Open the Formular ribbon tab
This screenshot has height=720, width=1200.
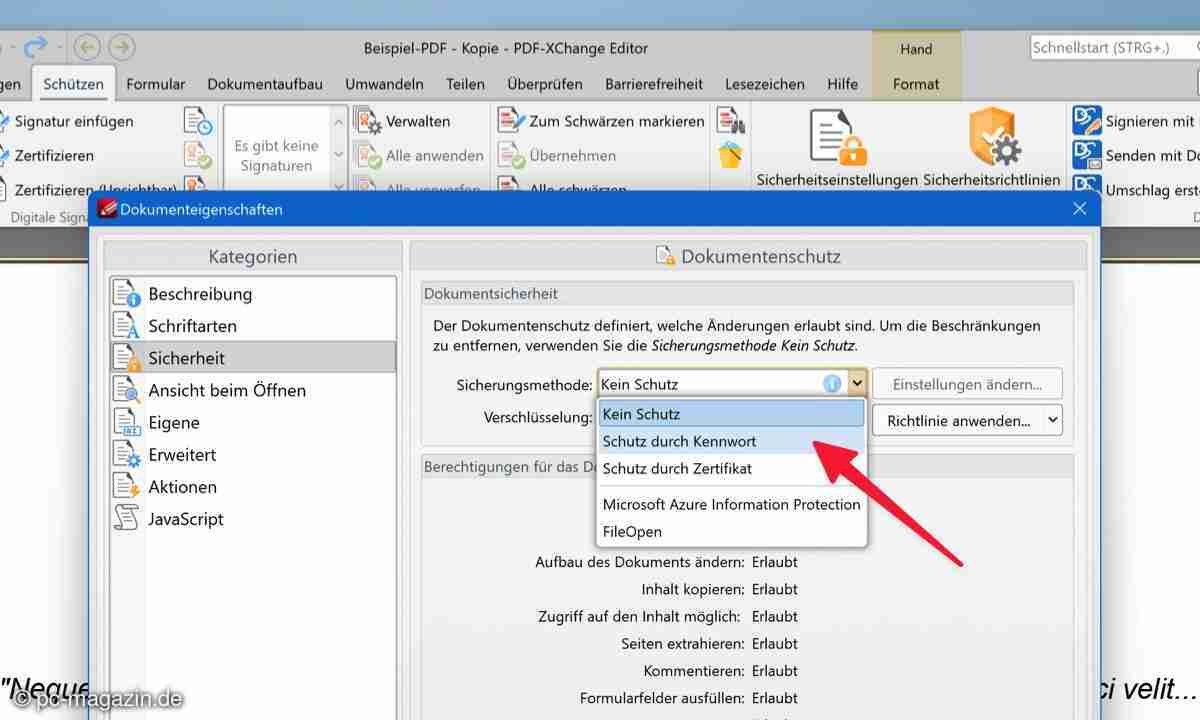pos(155,84)
